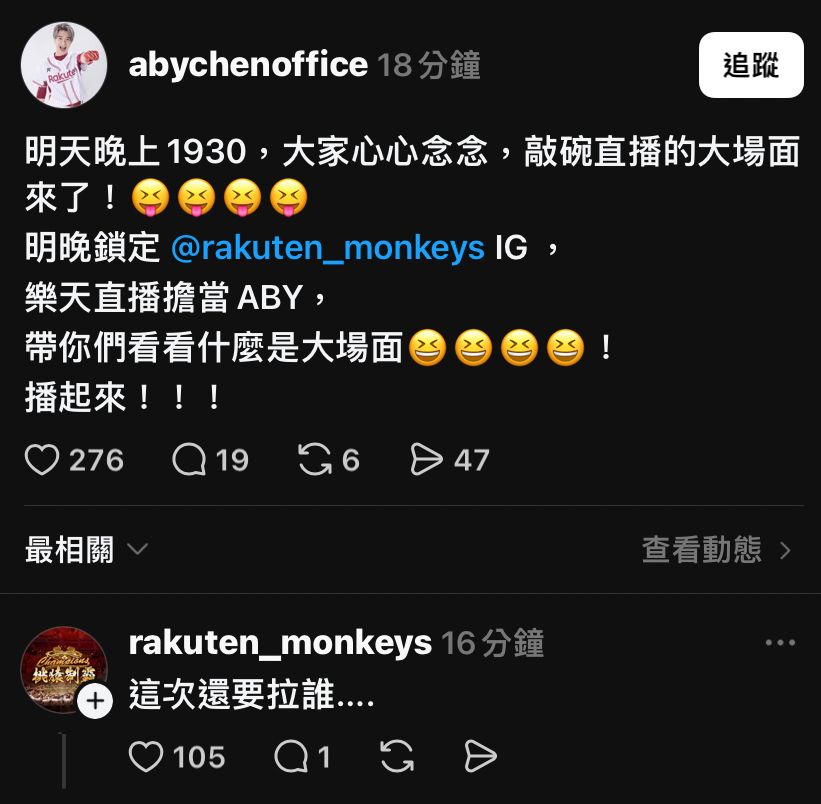Like the rakuten_monkeys reply
Viewport: 821px width, 804px height.
point(146,756)
